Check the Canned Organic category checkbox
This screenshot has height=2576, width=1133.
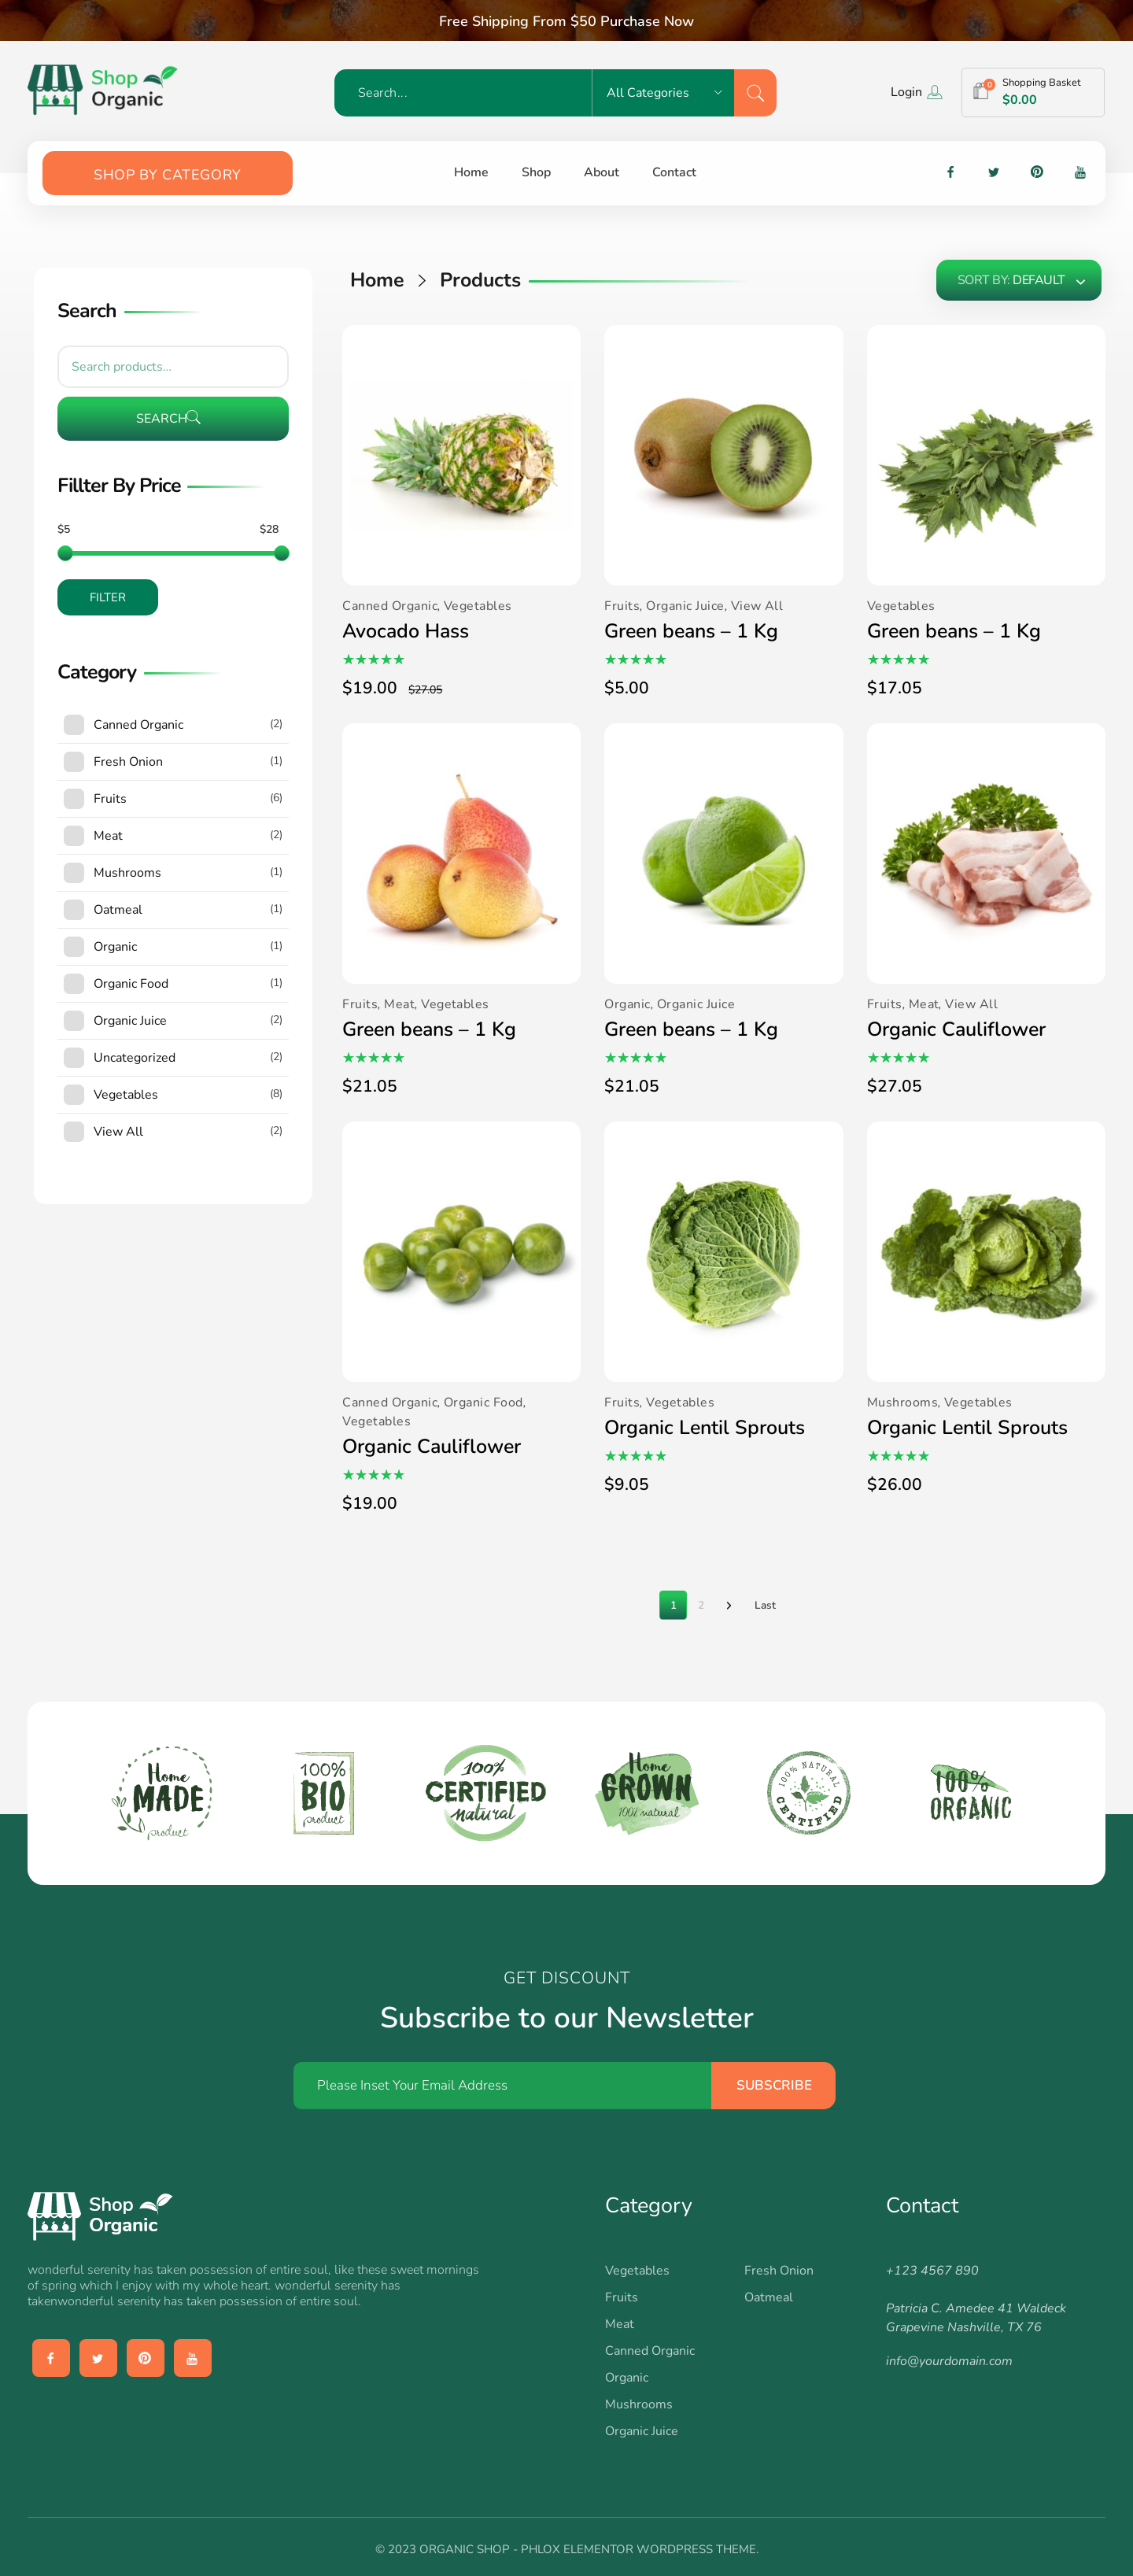tap(74, 724)
